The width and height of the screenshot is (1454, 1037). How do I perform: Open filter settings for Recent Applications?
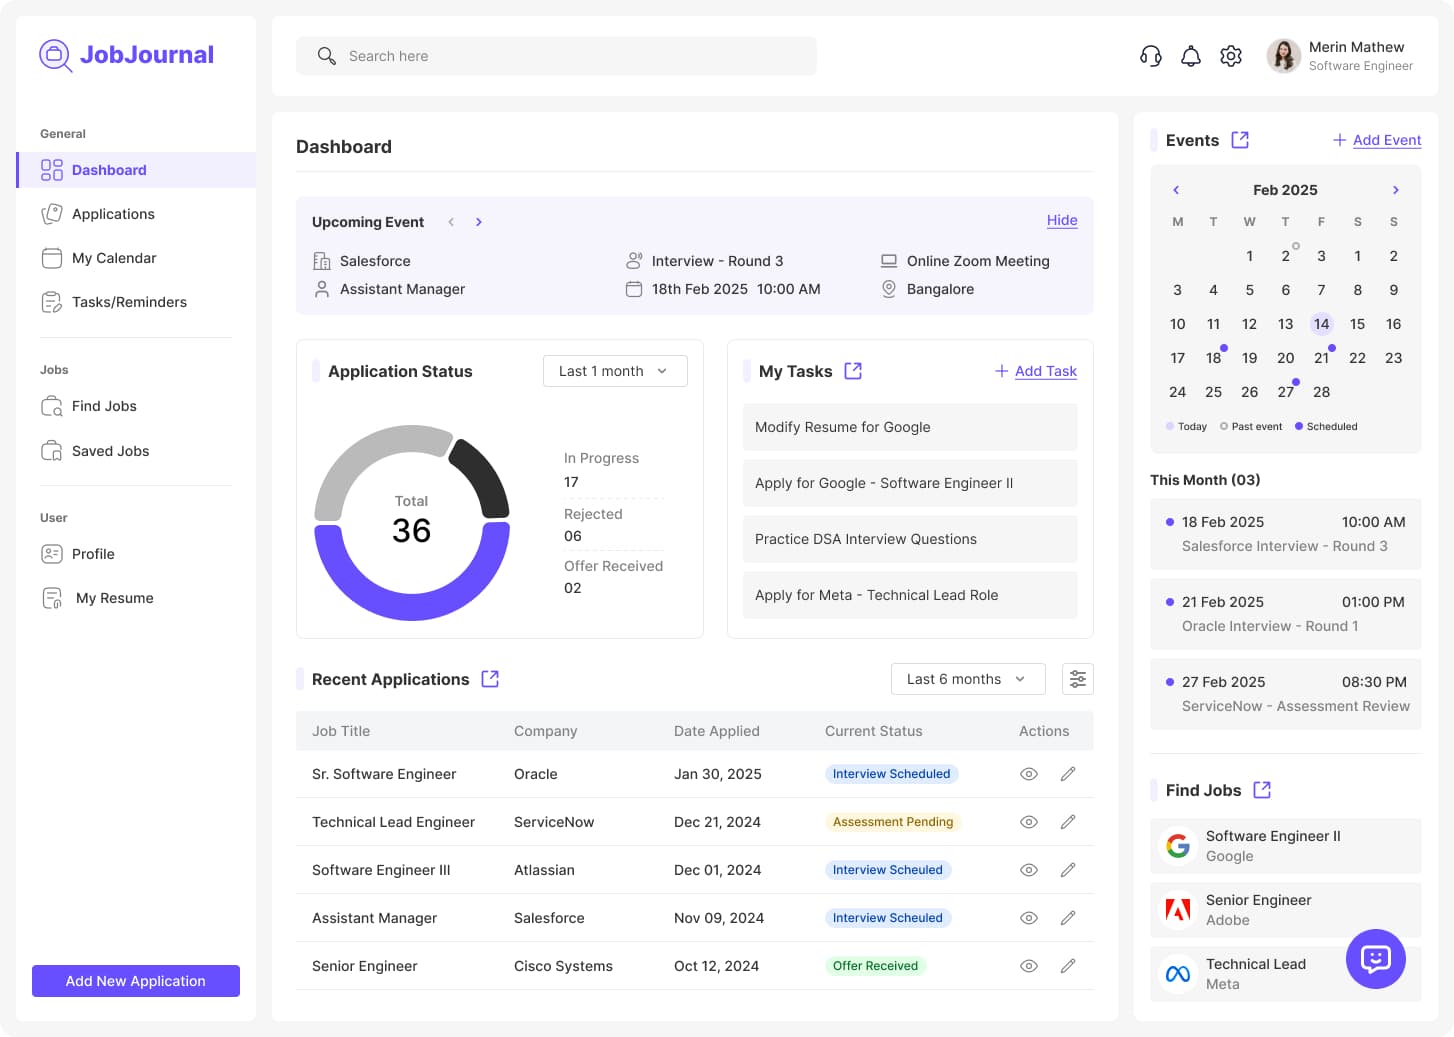tap(1078, 679)
